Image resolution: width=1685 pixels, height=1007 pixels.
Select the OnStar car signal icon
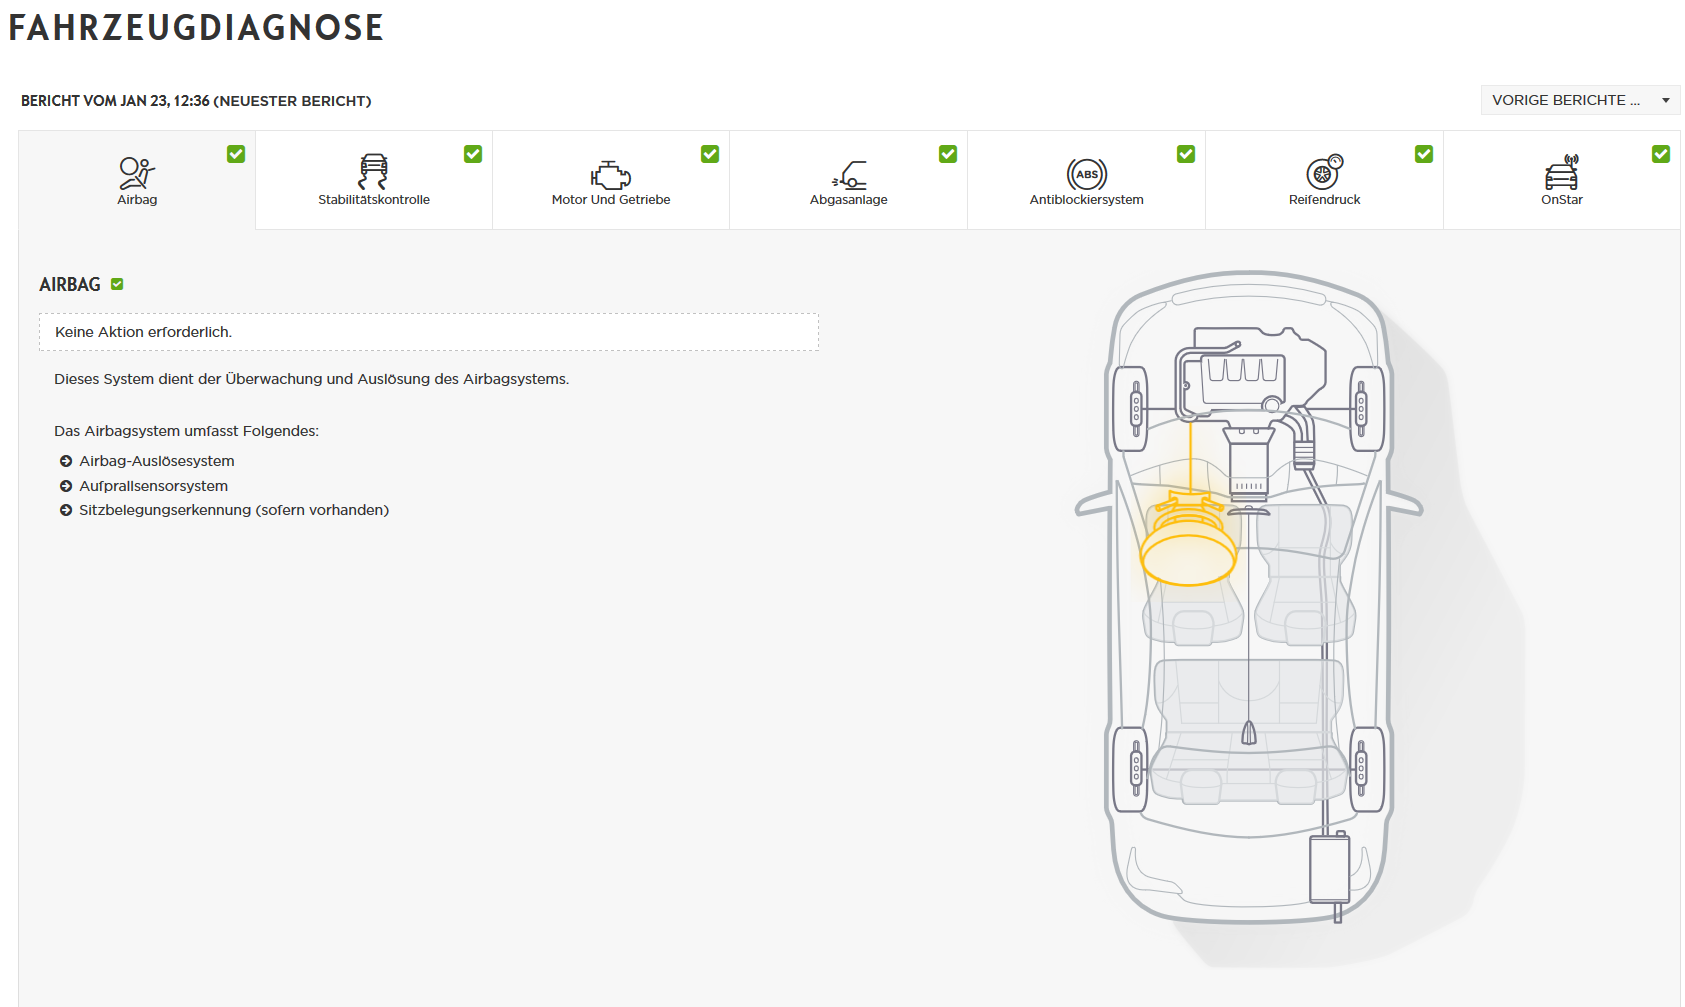(1562, 172)
